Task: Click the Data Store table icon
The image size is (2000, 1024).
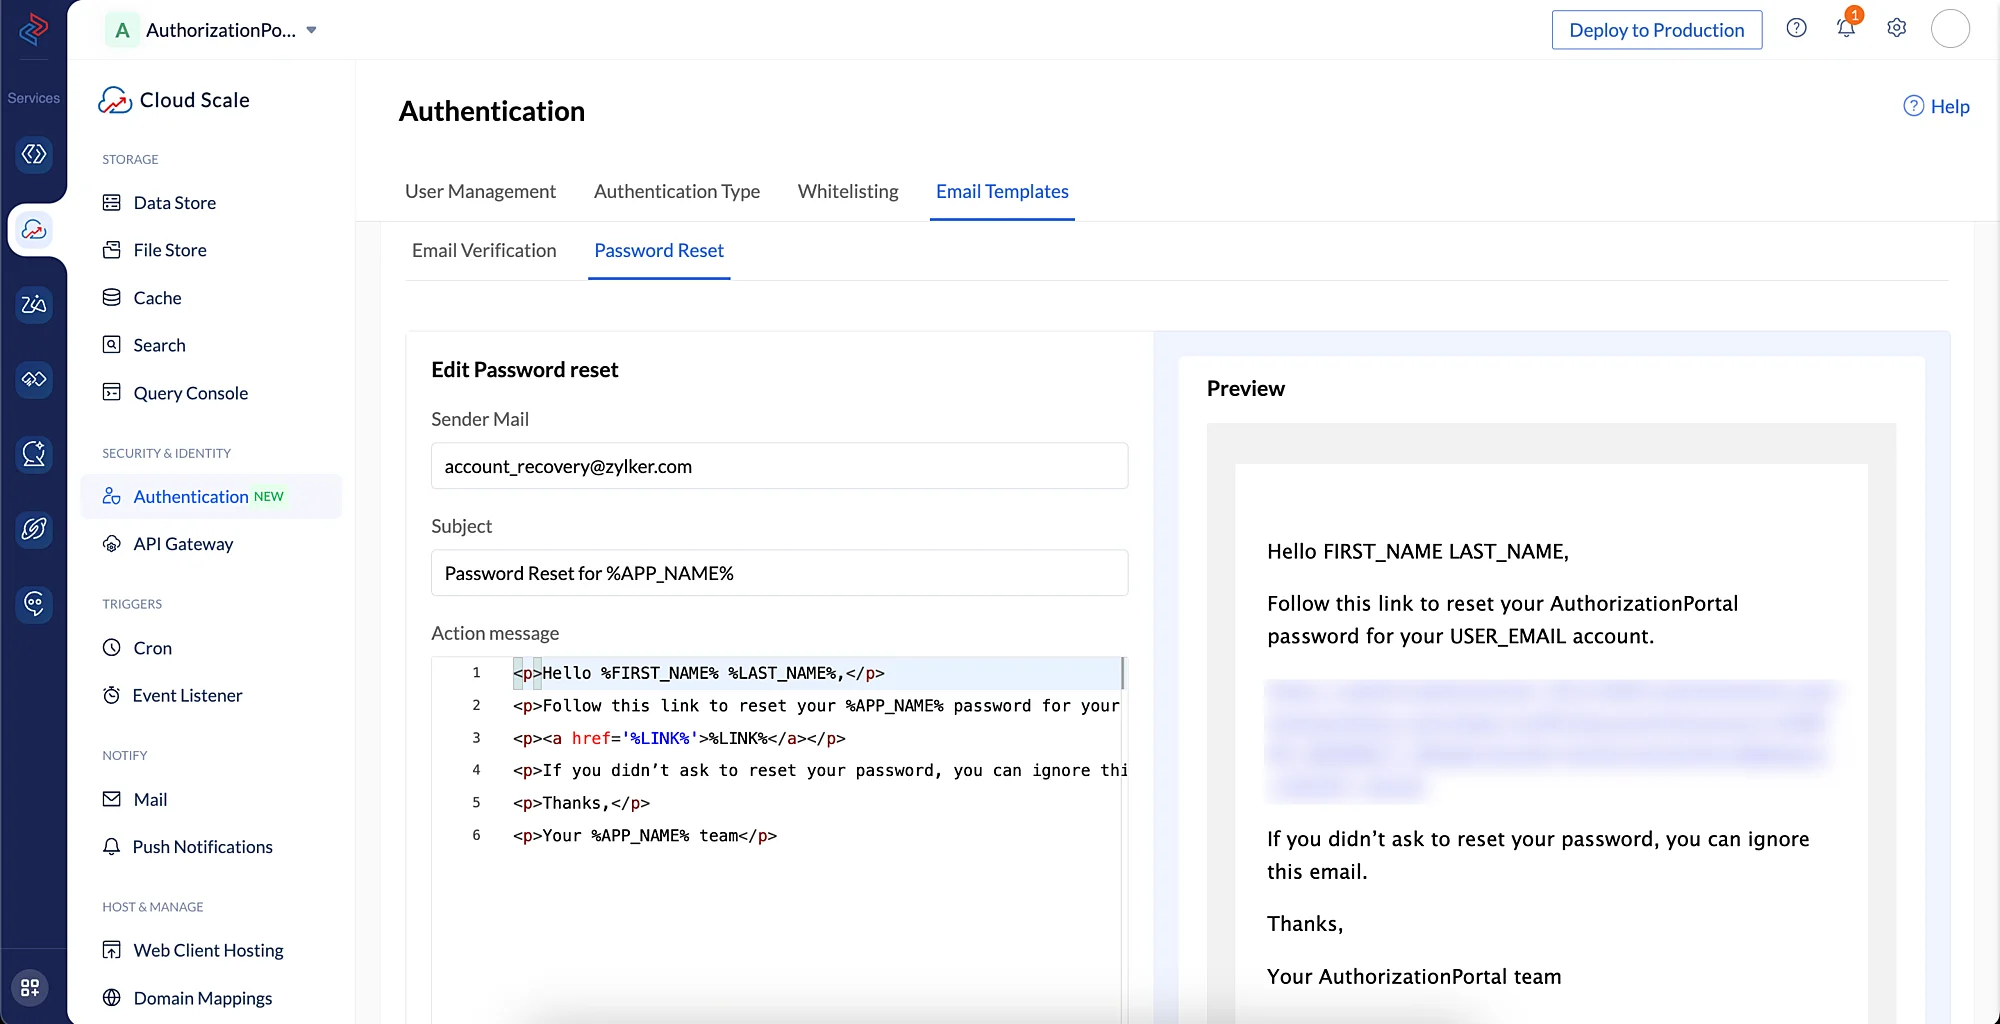Action: click(x=112, y=203)
